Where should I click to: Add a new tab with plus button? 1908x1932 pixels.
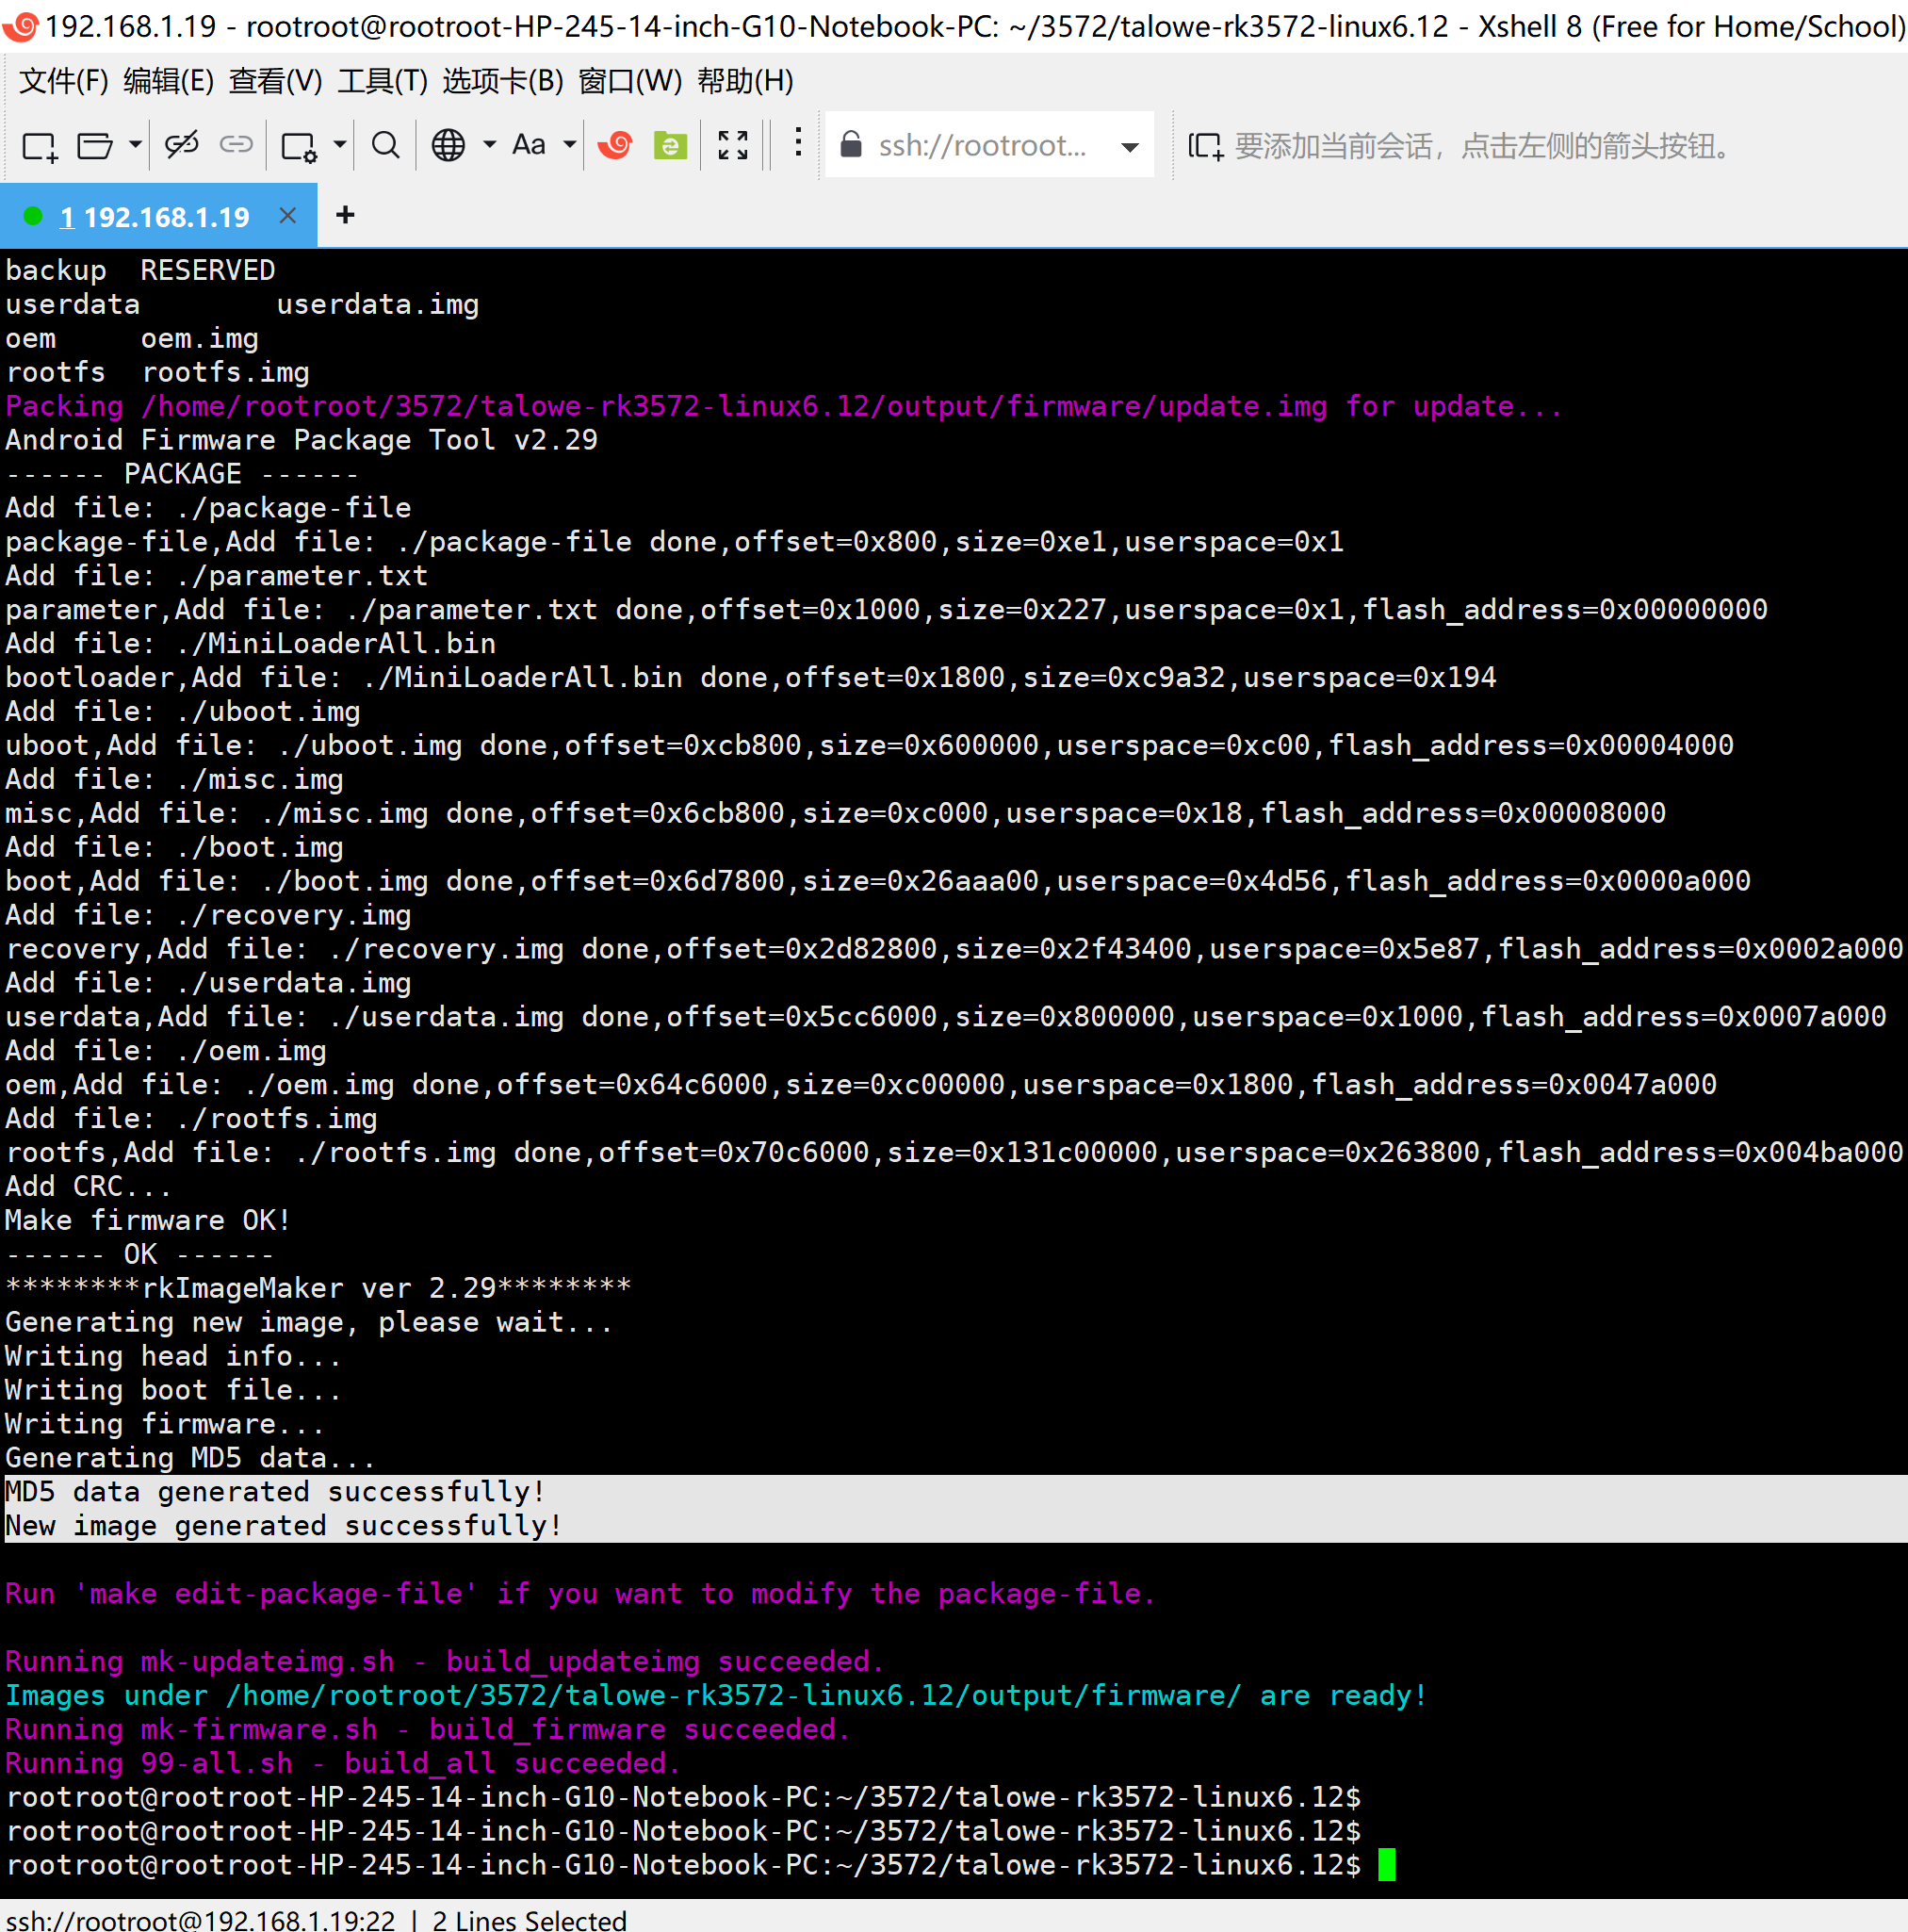point(346,215)
